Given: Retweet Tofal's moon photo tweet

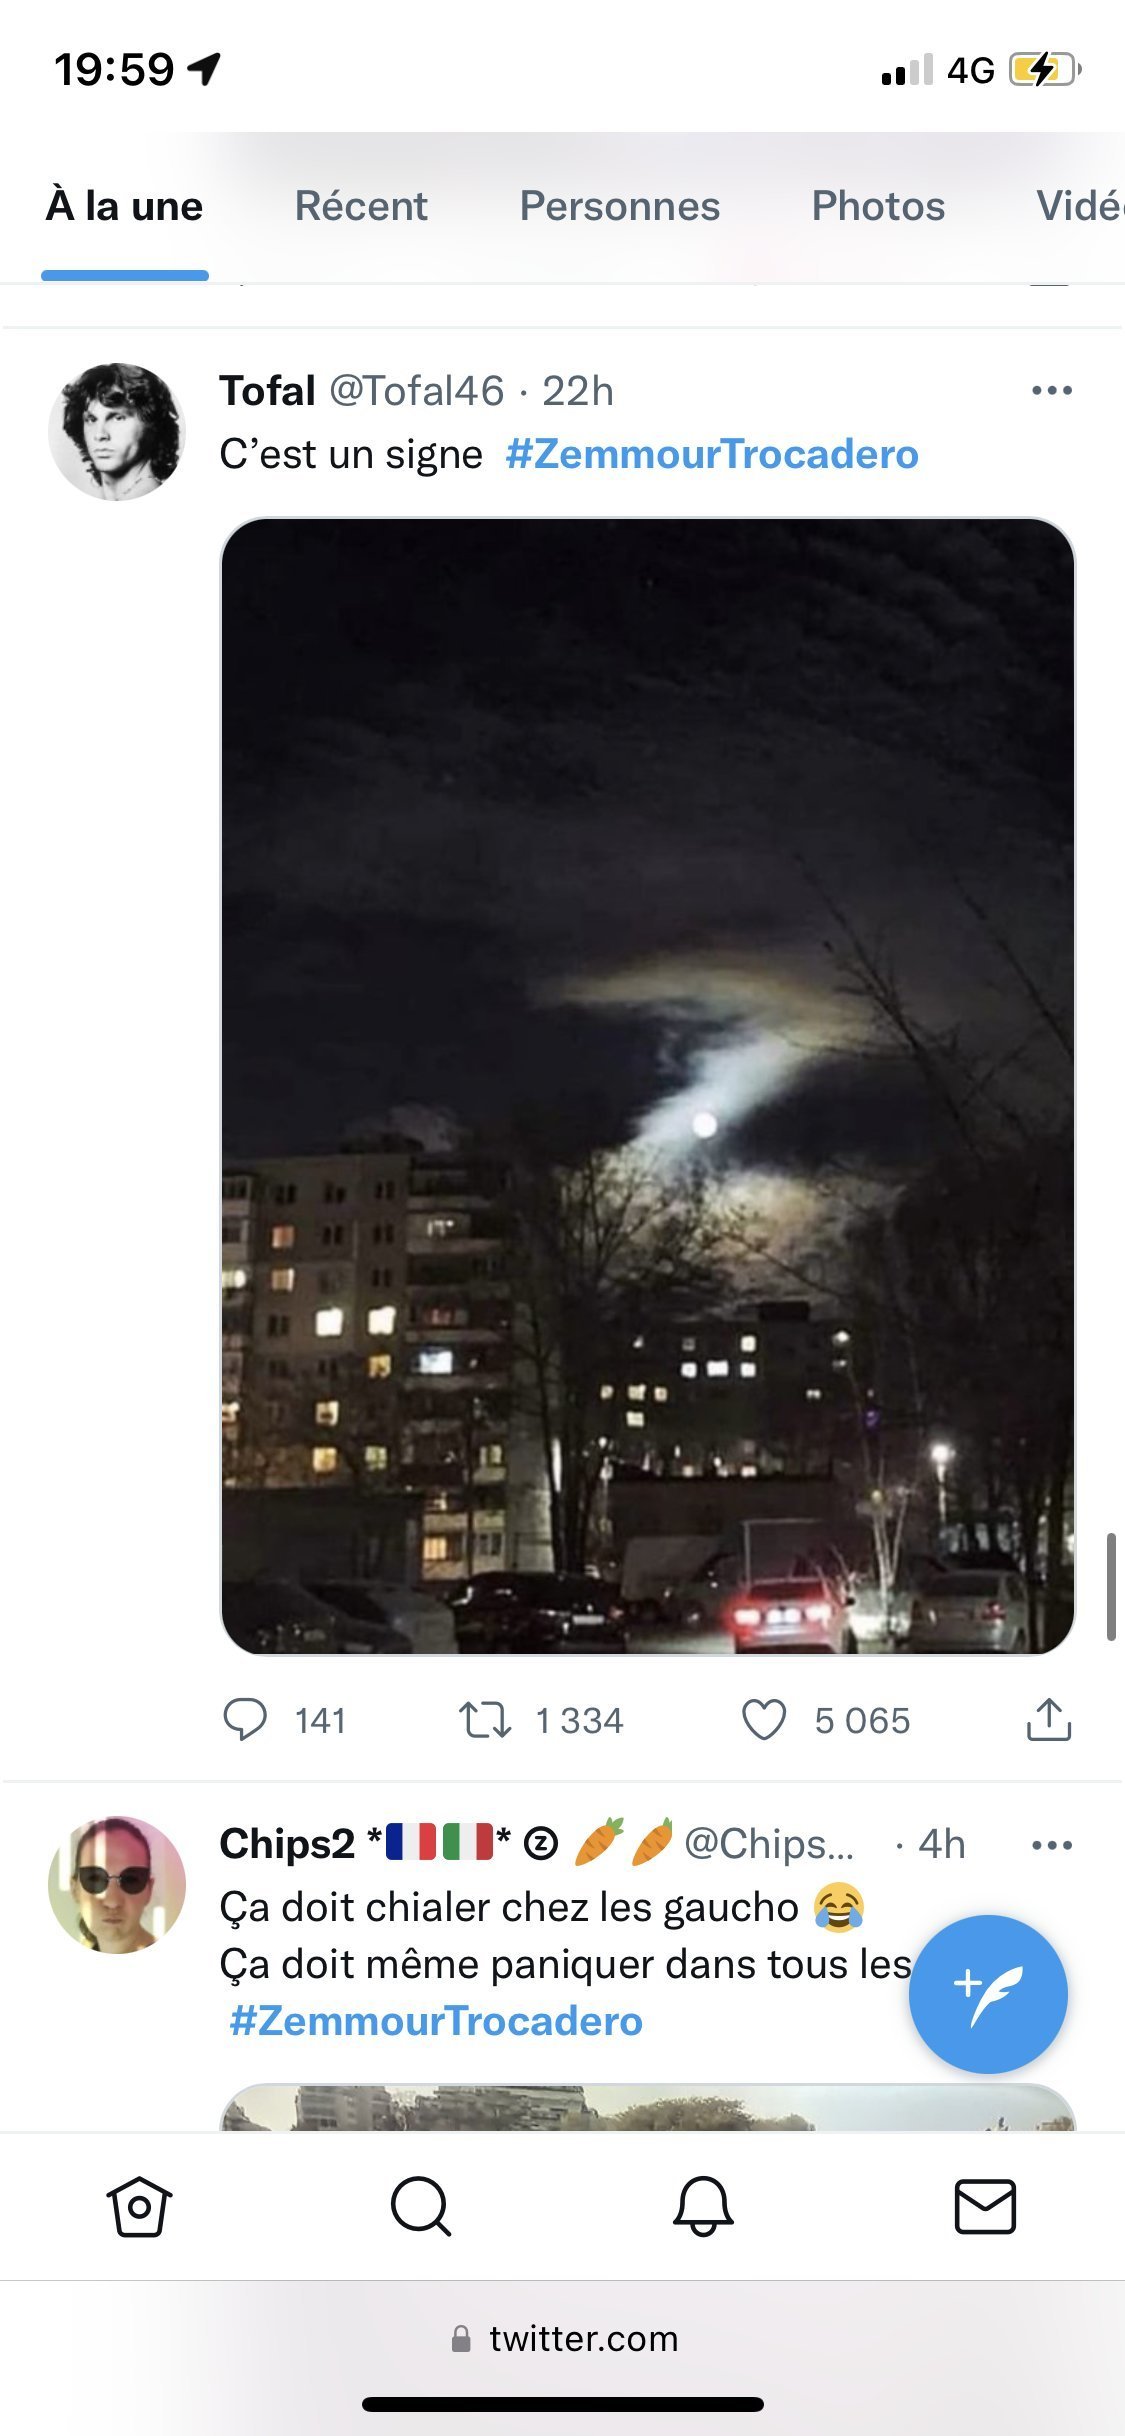Looking at the screenshot, I should click(485, 1720).
